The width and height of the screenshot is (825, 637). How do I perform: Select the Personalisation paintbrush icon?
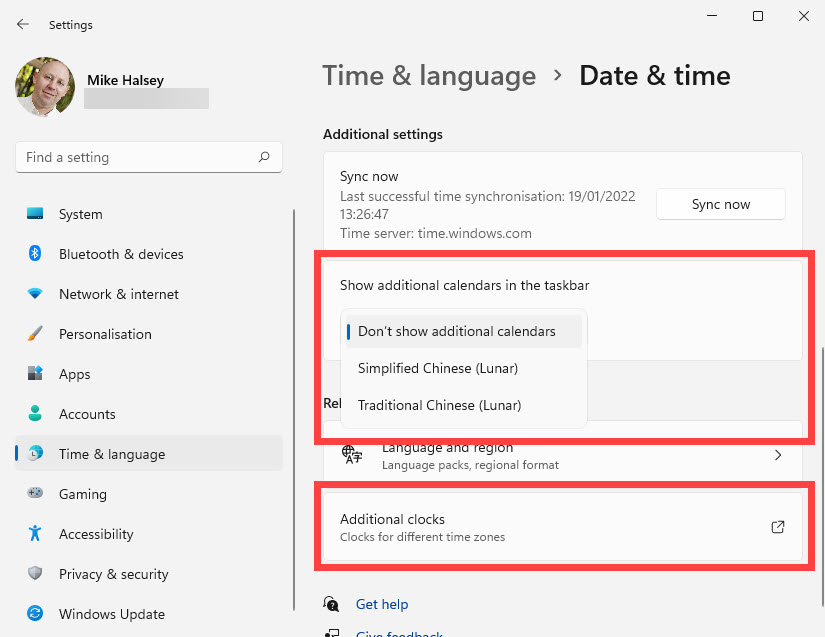(x=36, y=334)
